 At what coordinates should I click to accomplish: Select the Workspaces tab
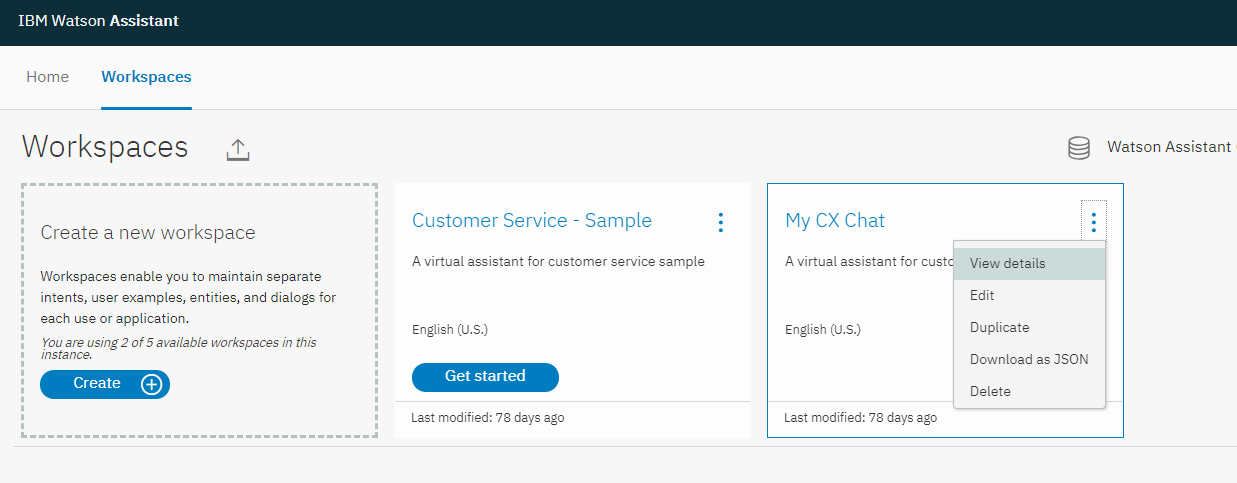[146, 77]
